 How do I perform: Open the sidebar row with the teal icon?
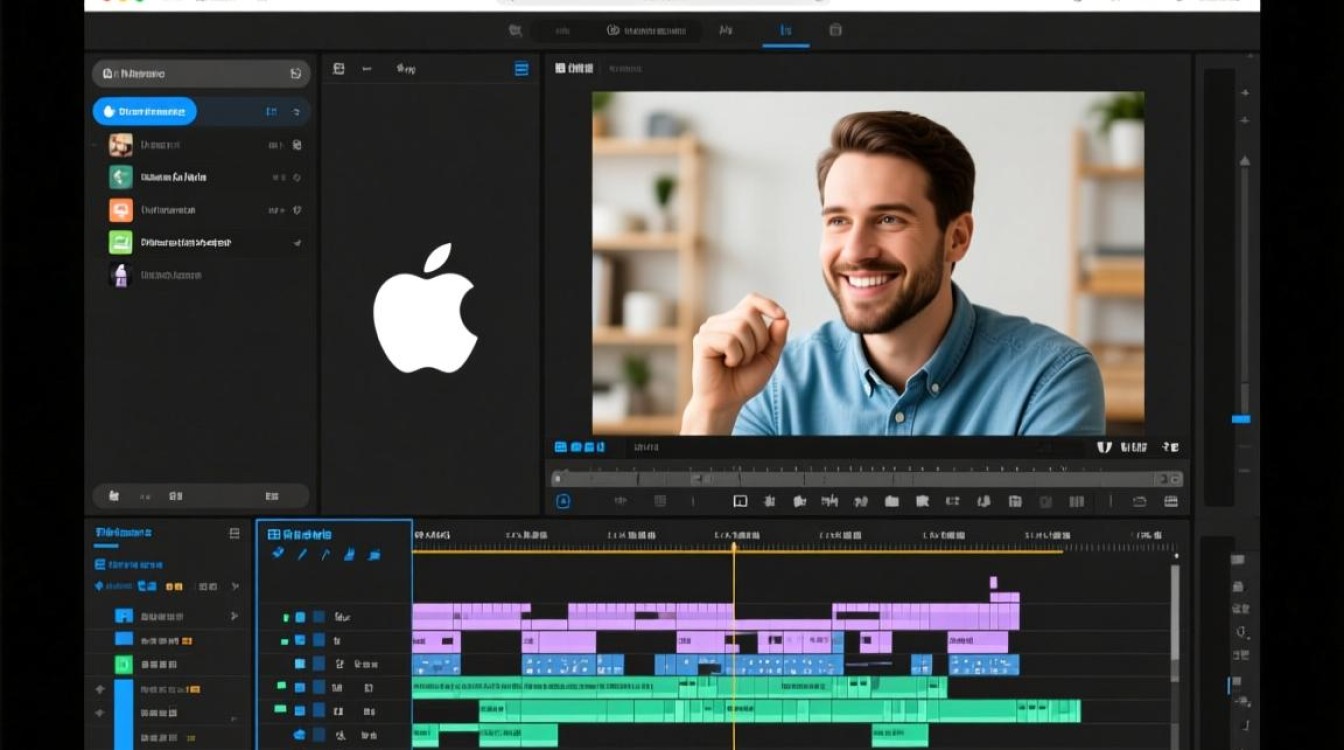201,177
